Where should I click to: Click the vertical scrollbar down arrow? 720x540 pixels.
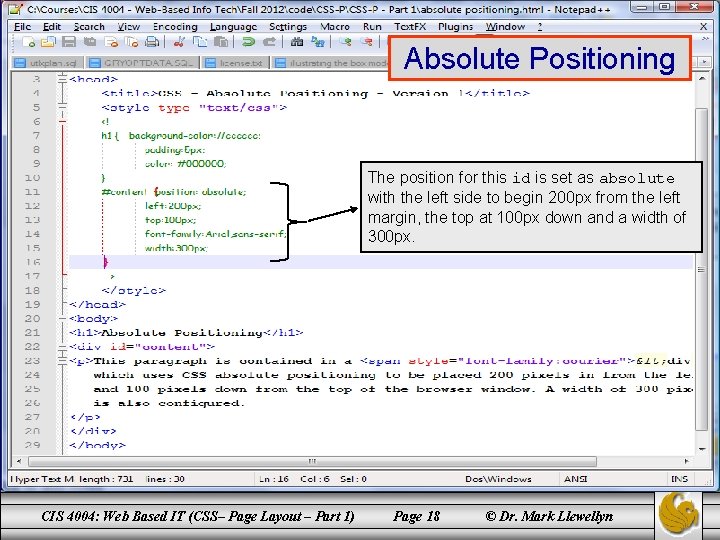coord(702,449)
